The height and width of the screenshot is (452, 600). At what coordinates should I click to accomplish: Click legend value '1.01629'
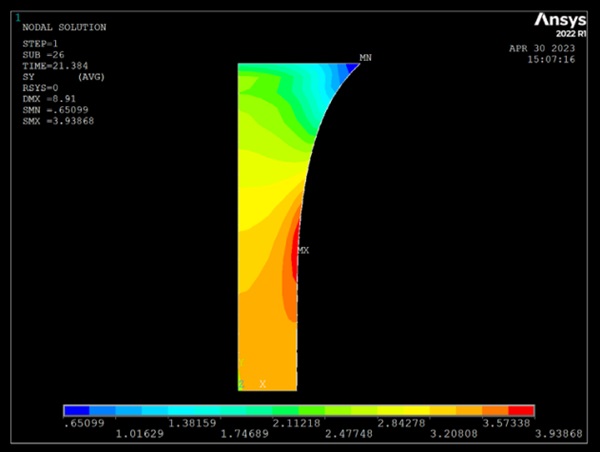(x=140, y=434)
